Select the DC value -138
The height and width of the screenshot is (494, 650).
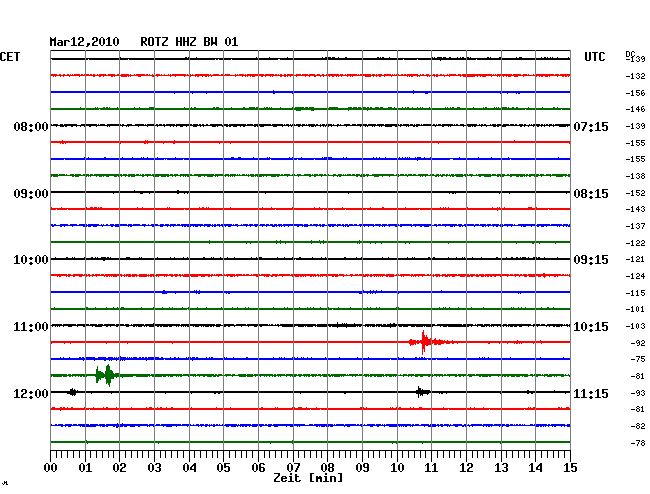tap(635, 176)
